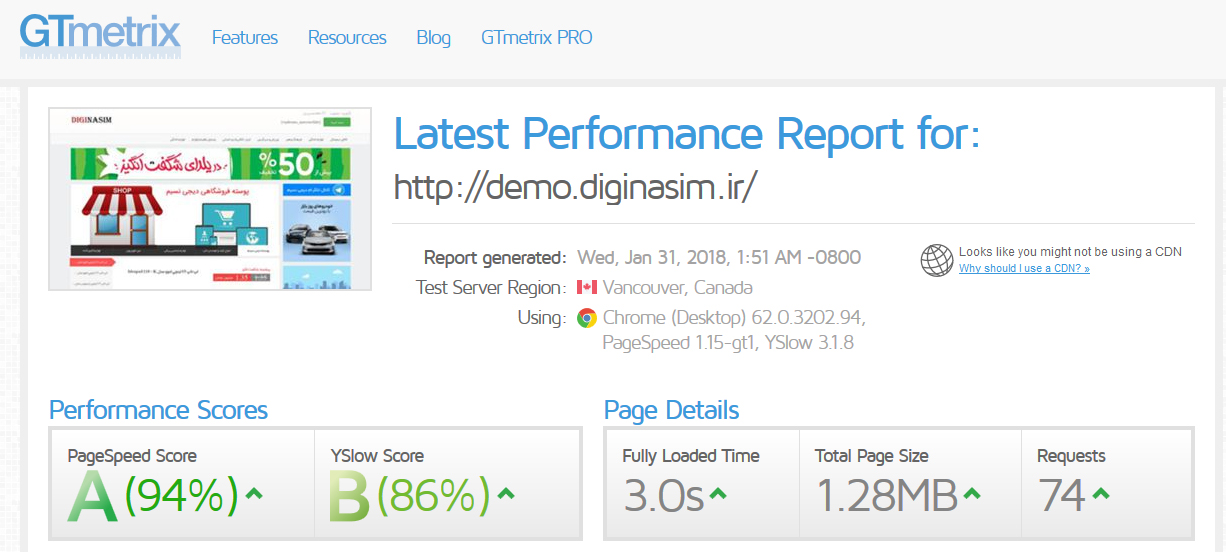
Task: Click the Performance Scores heading
Action: point(158,410)
